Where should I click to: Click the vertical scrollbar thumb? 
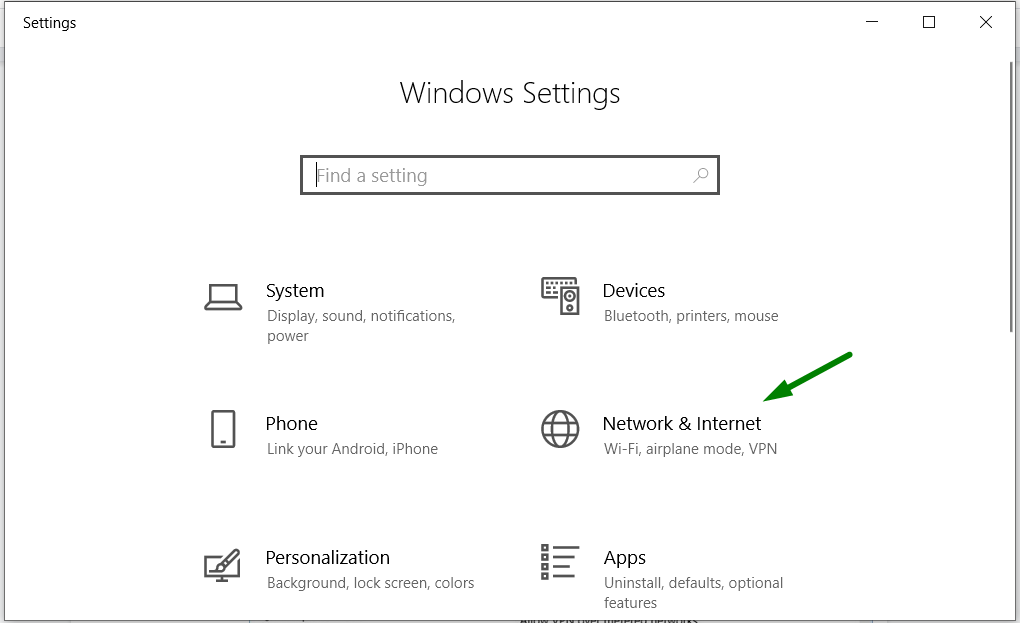[x=1012, y=197]
